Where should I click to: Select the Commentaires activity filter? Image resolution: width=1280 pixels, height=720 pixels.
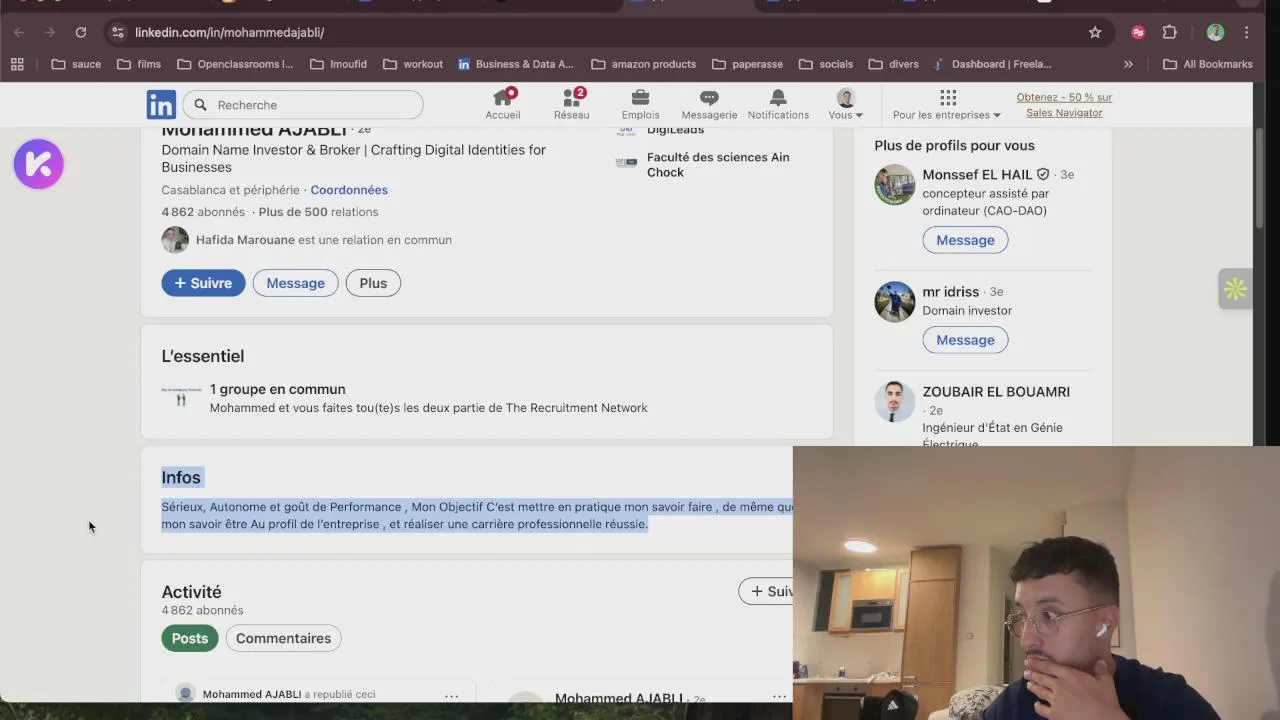283,638
